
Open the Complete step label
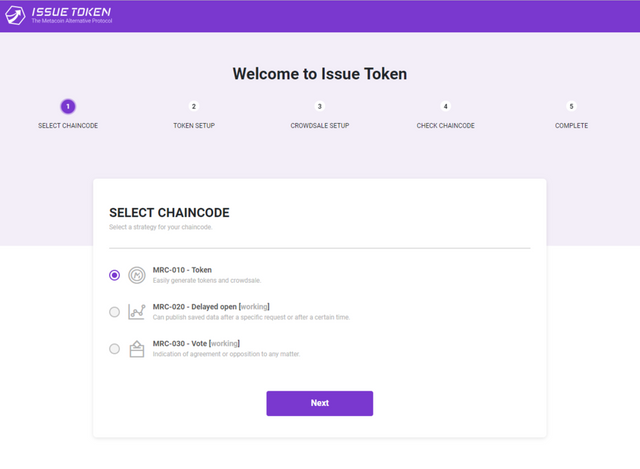pyautogui.click(x=572, y=126)
